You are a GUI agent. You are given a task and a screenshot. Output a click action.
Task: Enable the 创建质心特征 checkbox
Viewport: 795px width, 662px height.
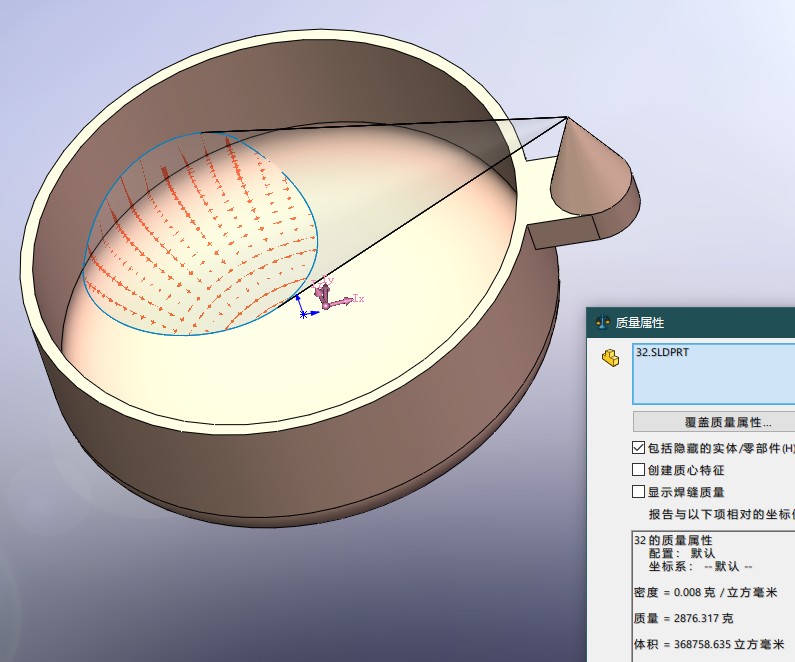point(639,470)
